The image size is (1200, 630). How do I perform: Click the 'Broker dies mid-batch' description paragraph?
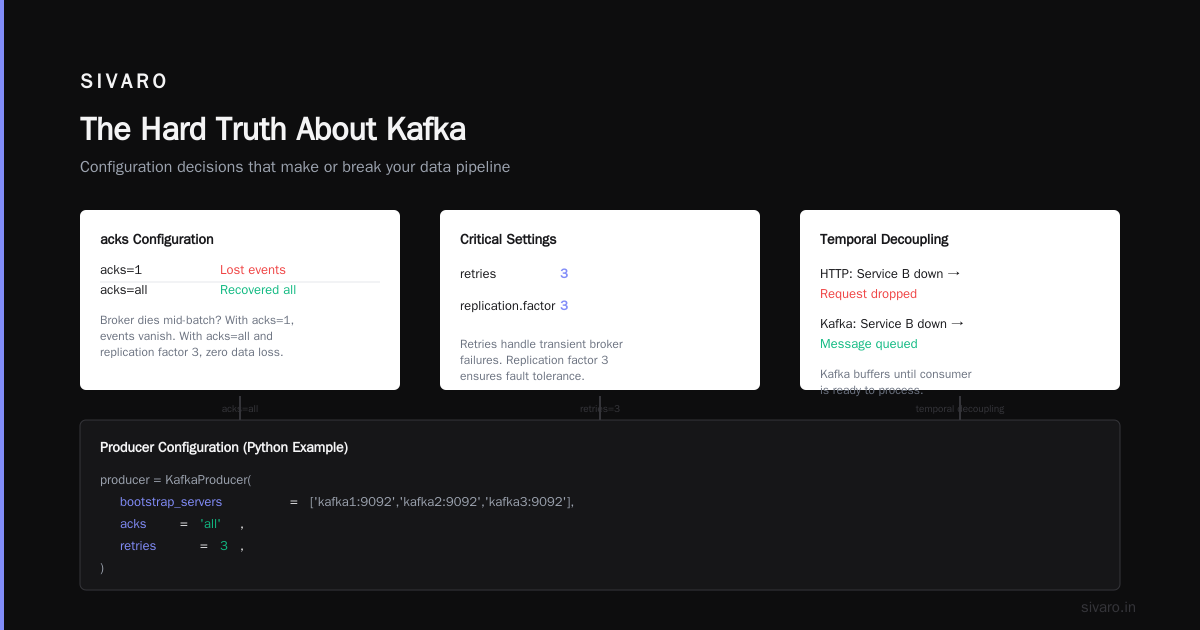pos(197,336)
